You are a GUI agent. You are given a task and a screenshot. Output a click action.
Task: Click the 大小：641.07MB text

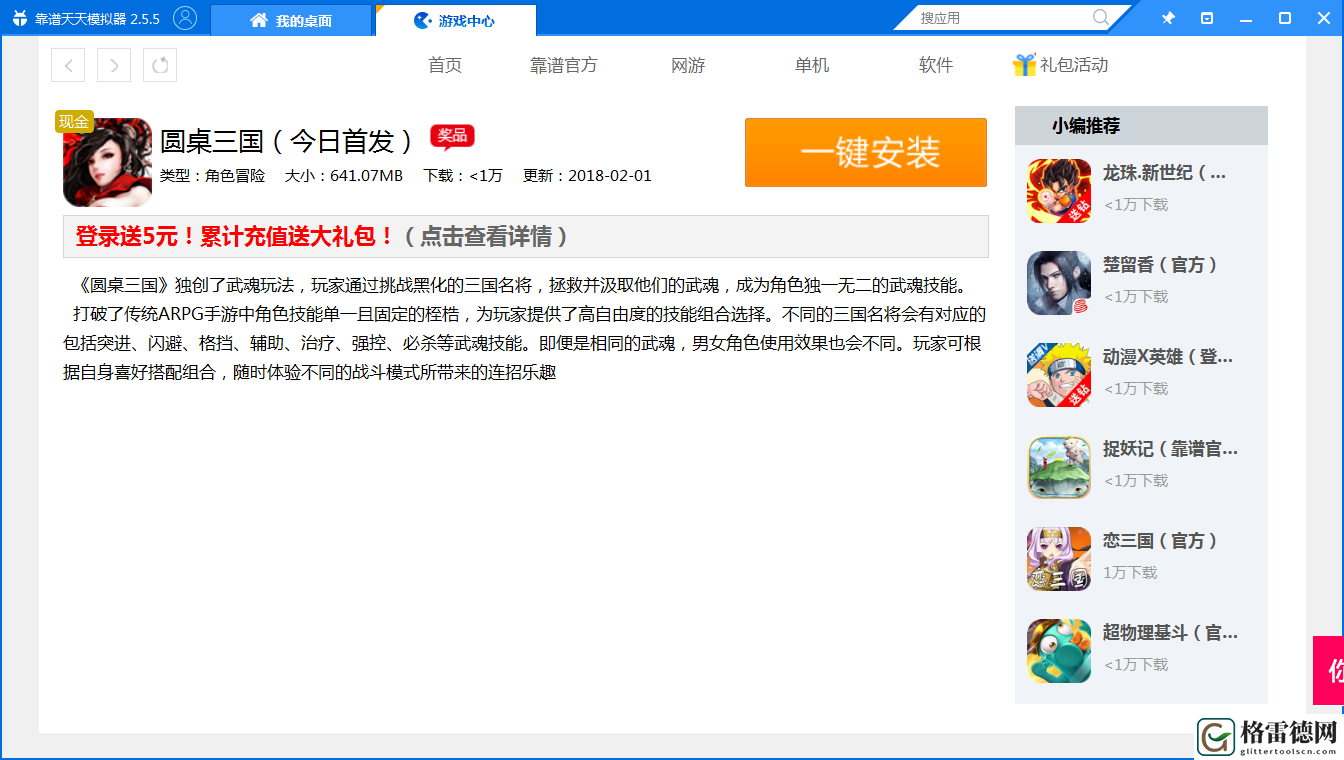[344, 176]
